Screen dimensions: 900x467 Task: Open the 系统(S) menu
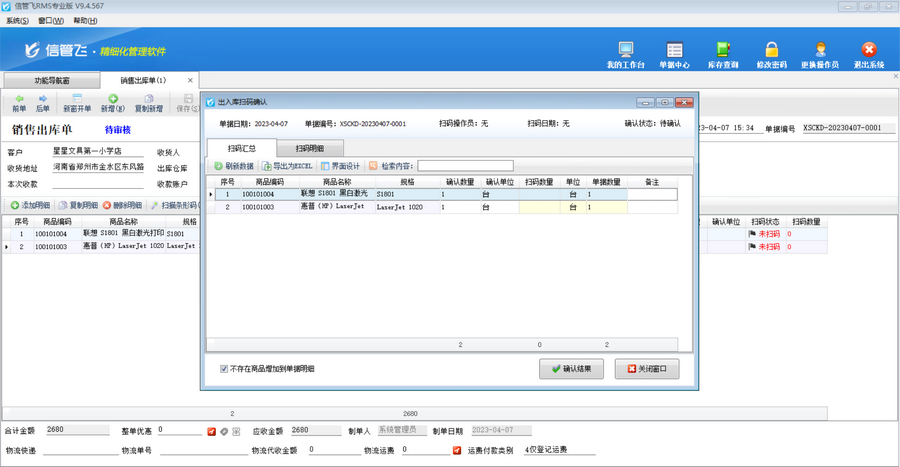click(17, 20)
